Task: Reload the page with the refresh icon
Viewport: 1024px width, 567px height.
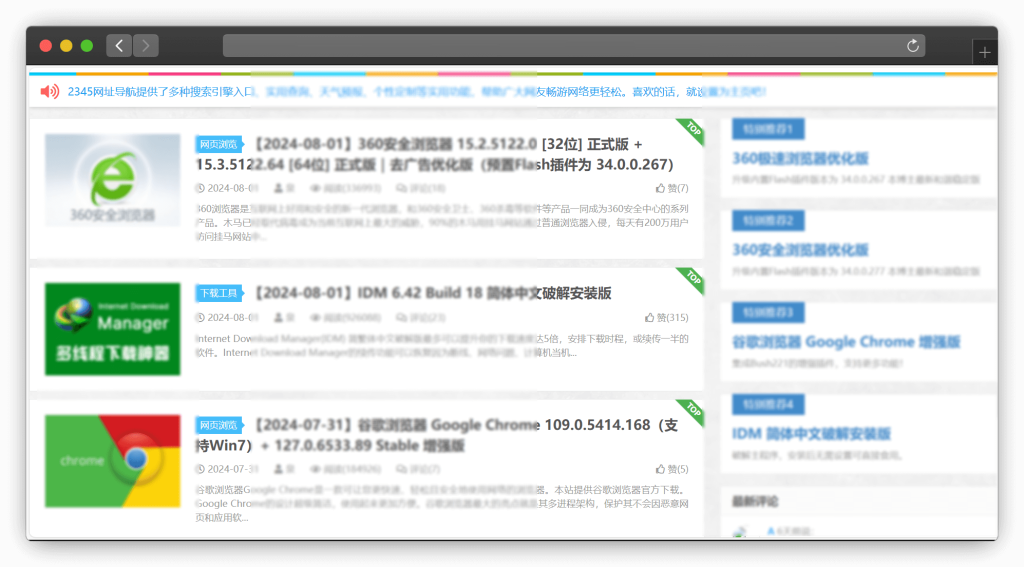Action: pos(912,46)
